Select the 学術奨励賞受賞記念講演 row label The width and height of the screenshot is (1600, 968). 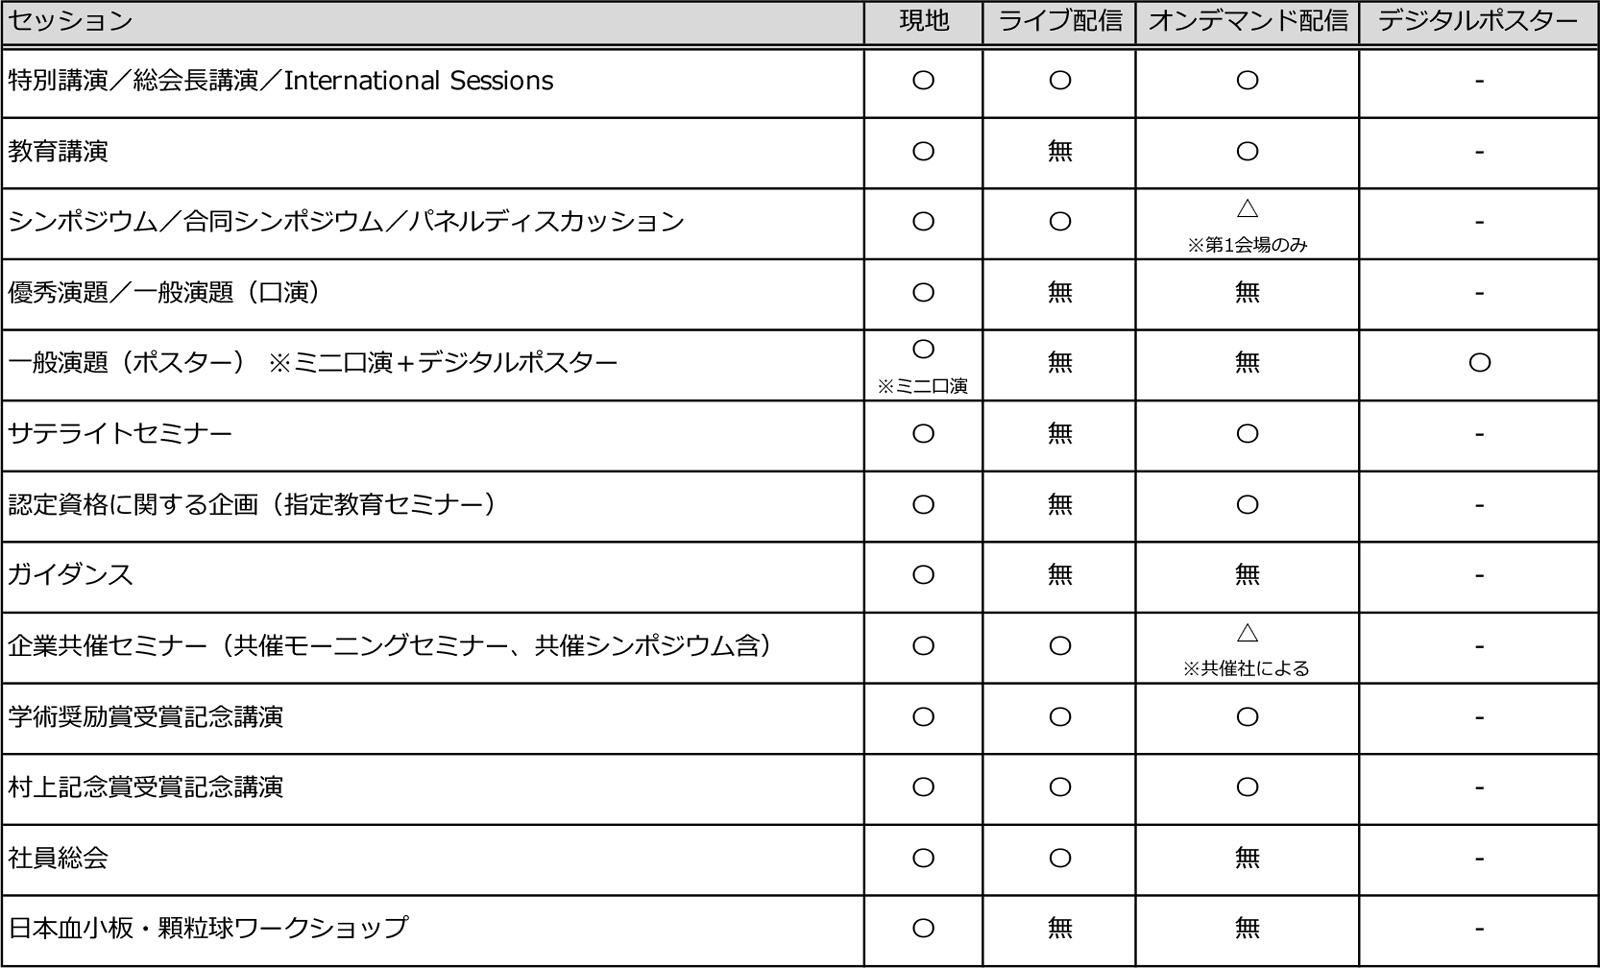146,717
